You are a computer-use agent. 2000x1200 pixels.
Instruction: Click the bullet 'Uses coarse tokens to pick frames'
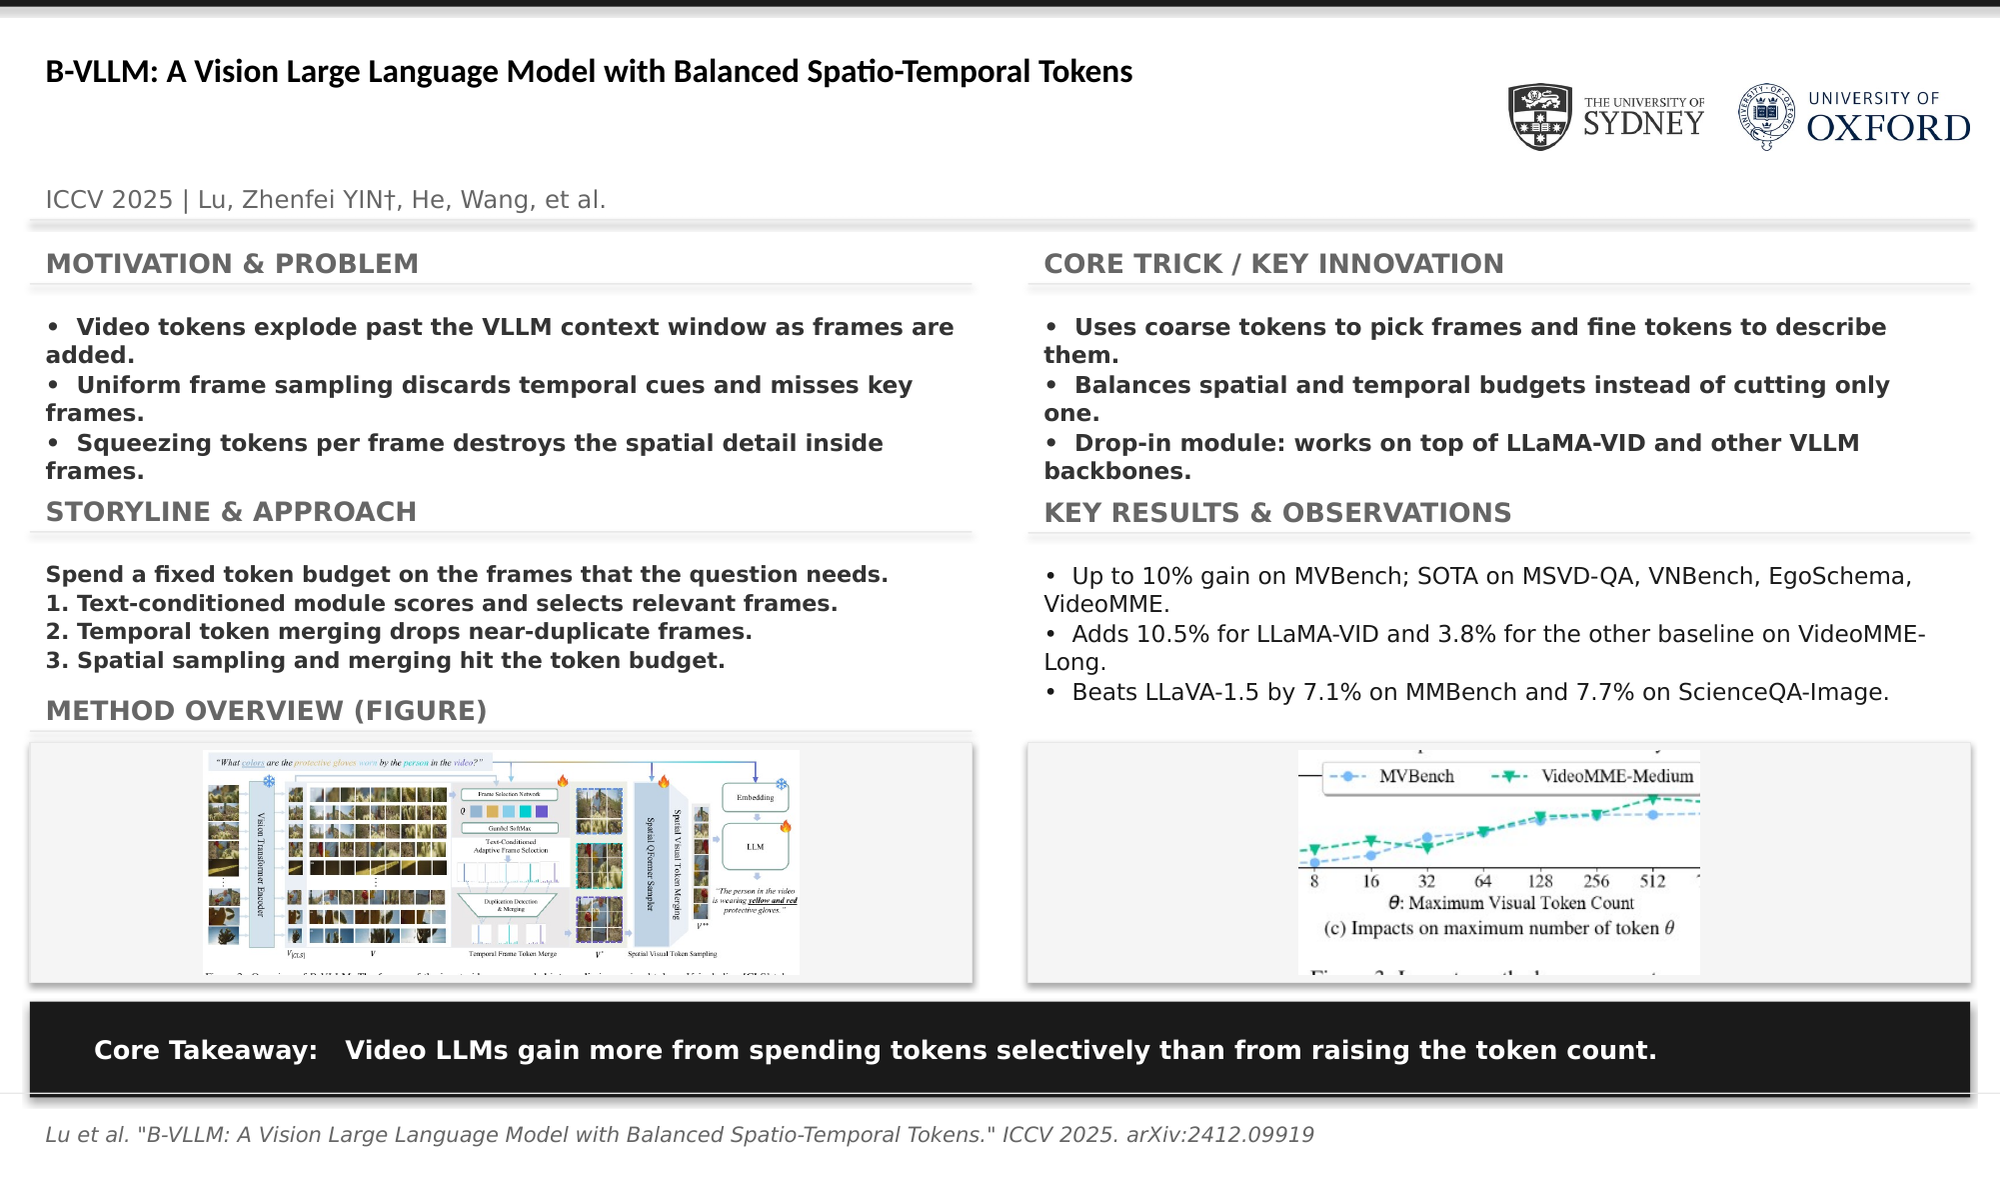click(x=1465, y=341)
